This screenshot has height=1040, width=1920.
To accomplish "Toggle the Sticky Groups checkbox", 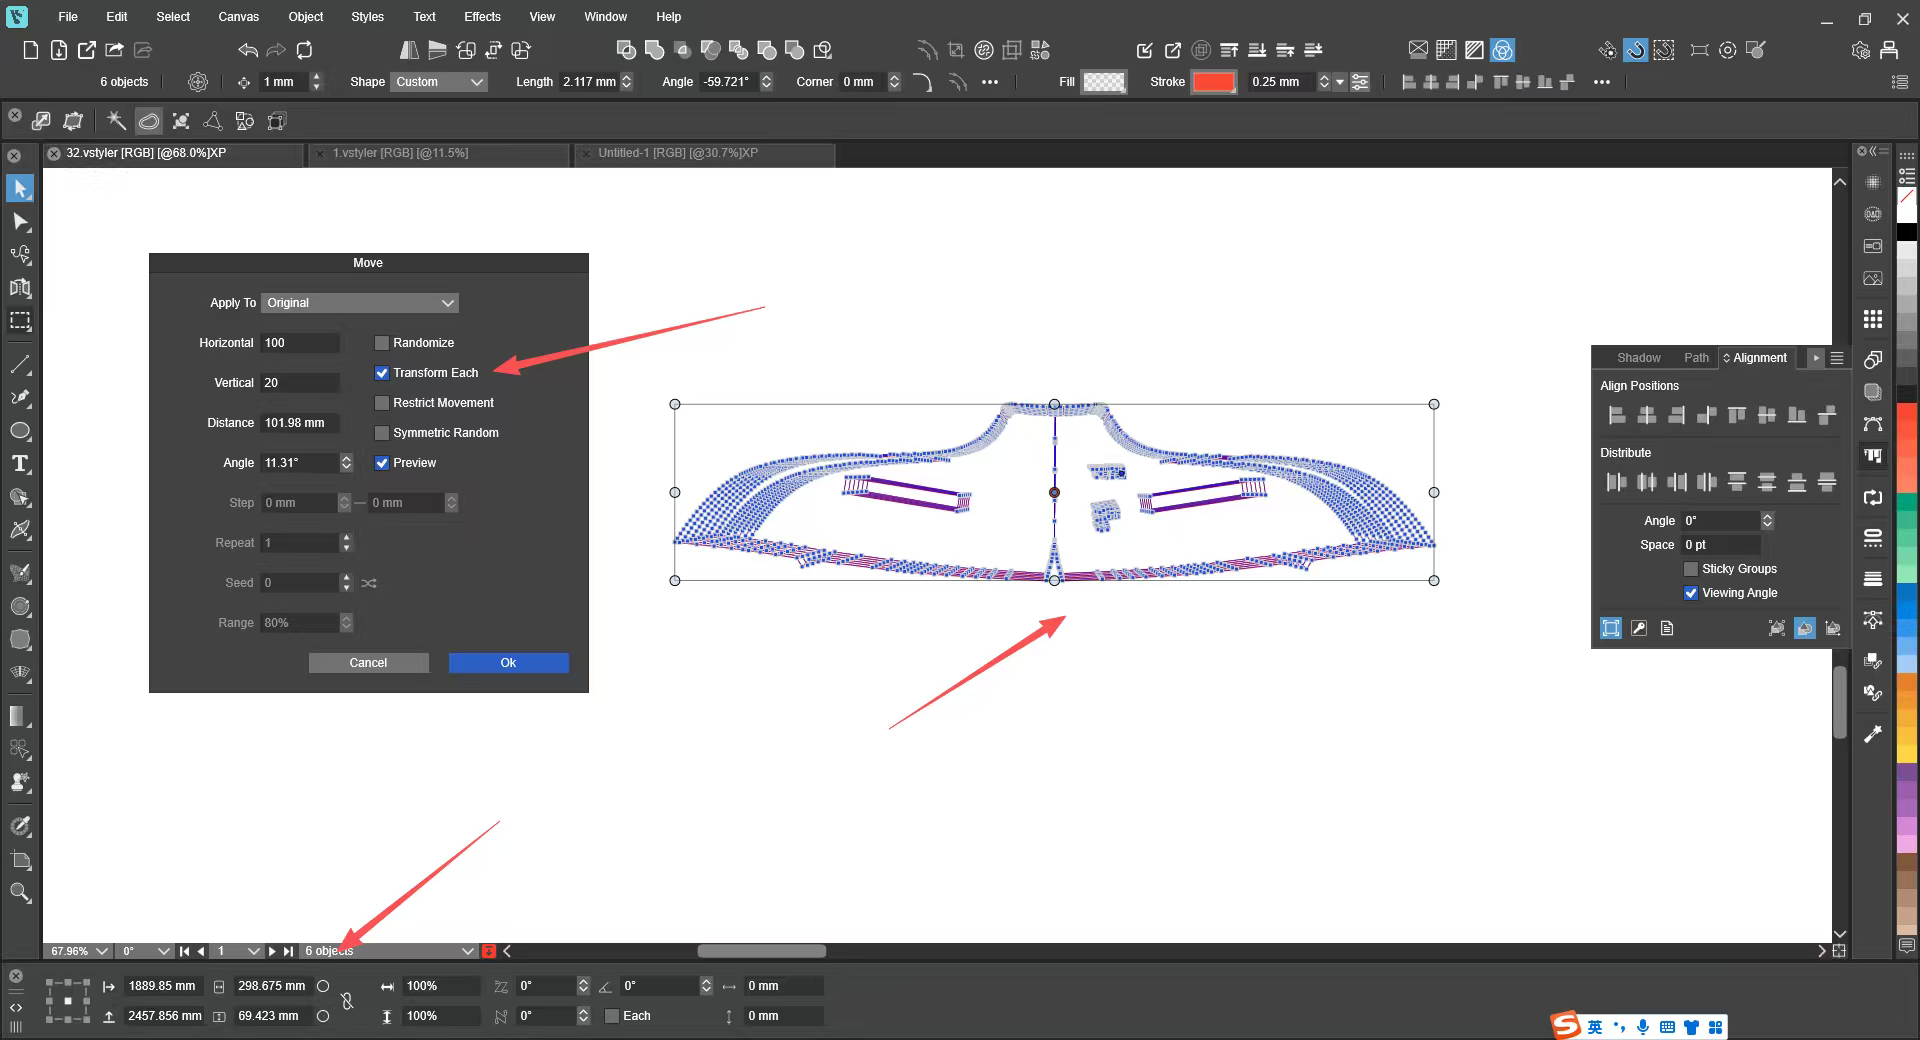I will point(1691,569).
